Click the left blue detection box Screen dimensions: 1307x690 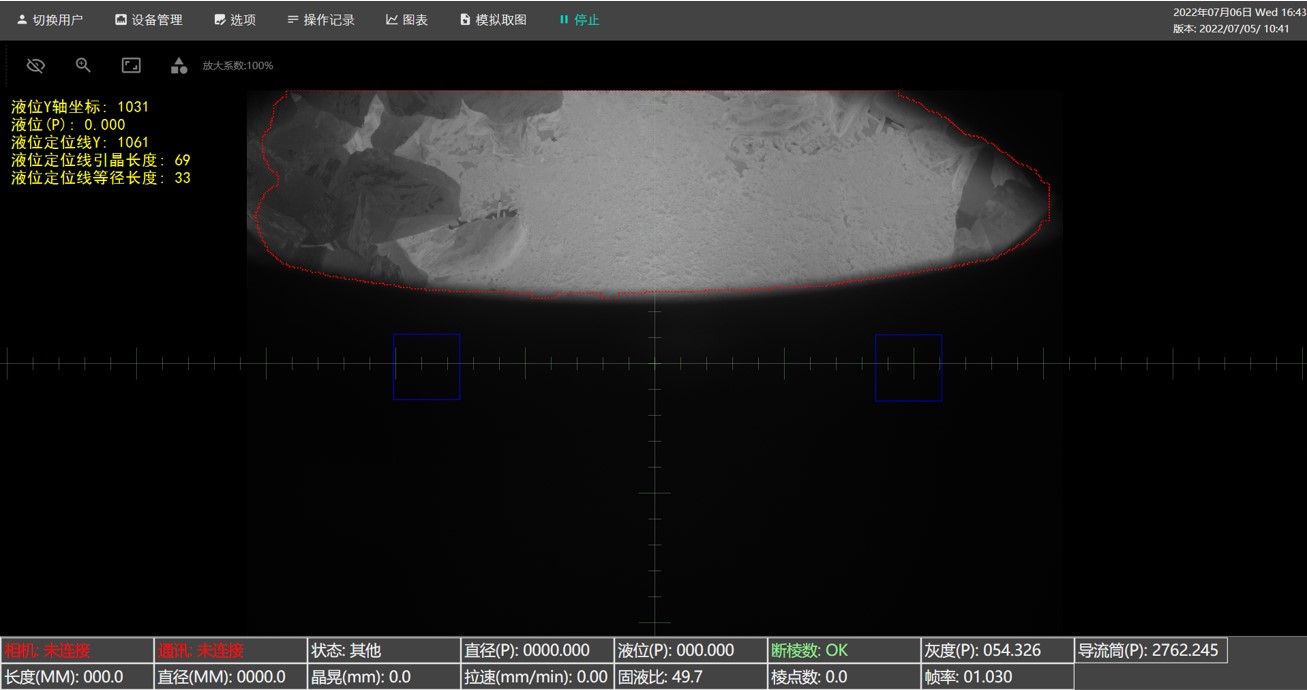pyautogui.click(x=426, y=366)
